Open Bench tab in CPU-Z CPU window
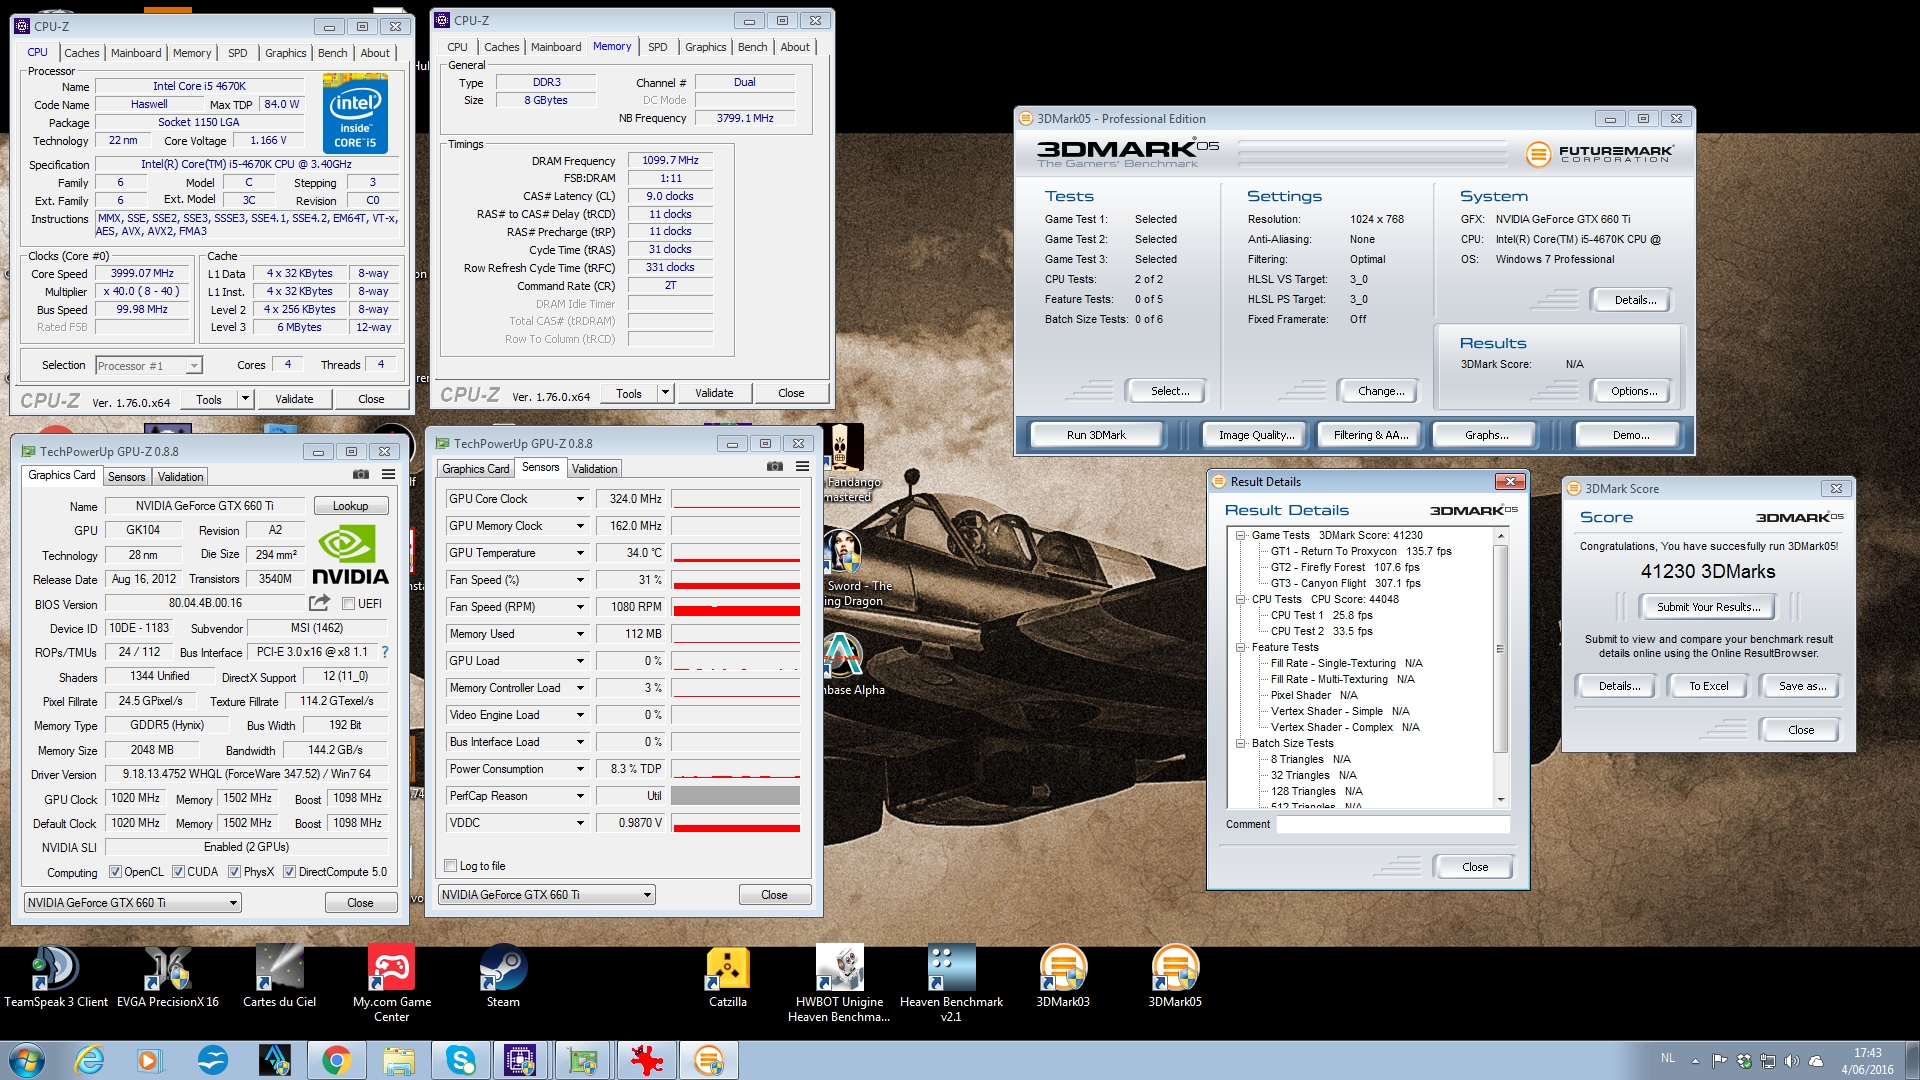The image size is (1920, 1080). 333,53
